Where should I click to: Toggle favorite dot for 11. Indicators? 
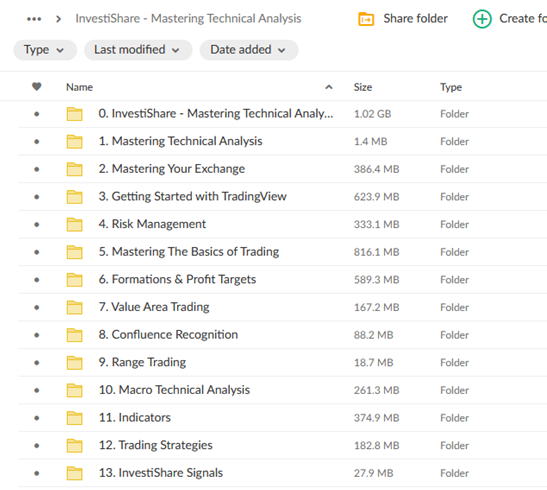tap(37, 418)
